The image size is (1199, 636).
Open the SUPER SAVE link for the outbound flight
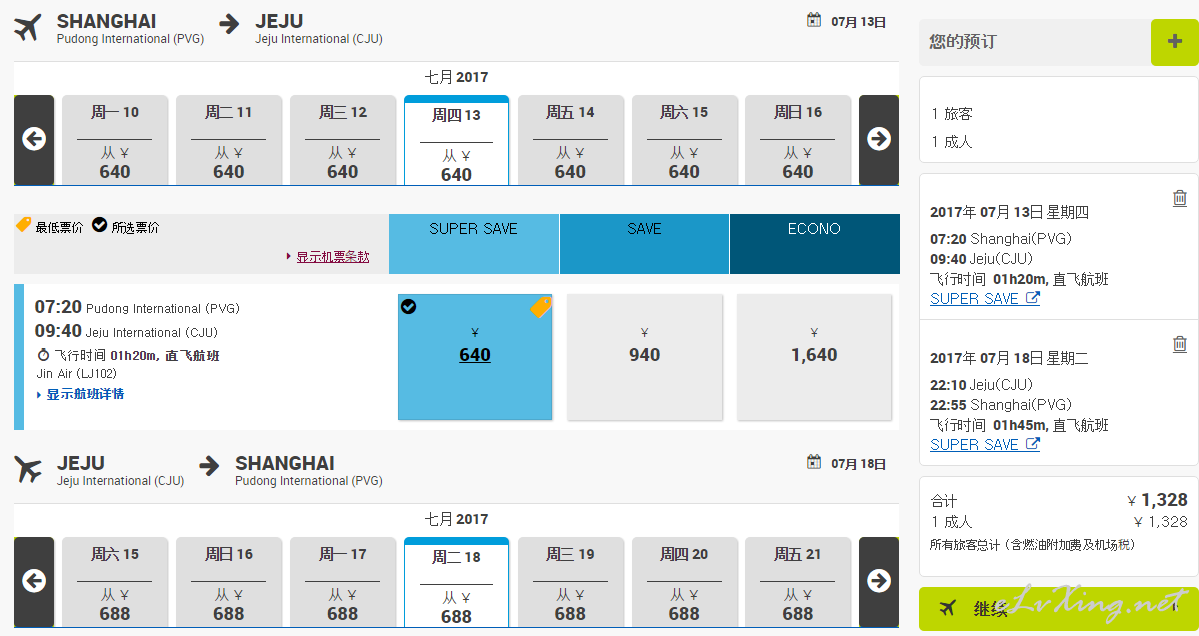(985, 299)
